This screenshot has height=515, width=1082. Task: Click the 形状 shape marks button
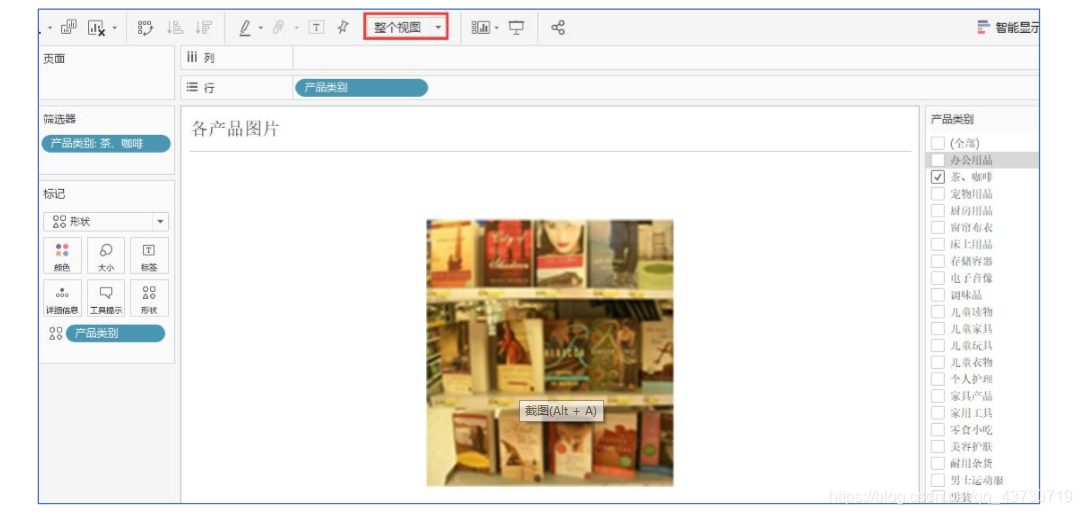pos(149,298)
